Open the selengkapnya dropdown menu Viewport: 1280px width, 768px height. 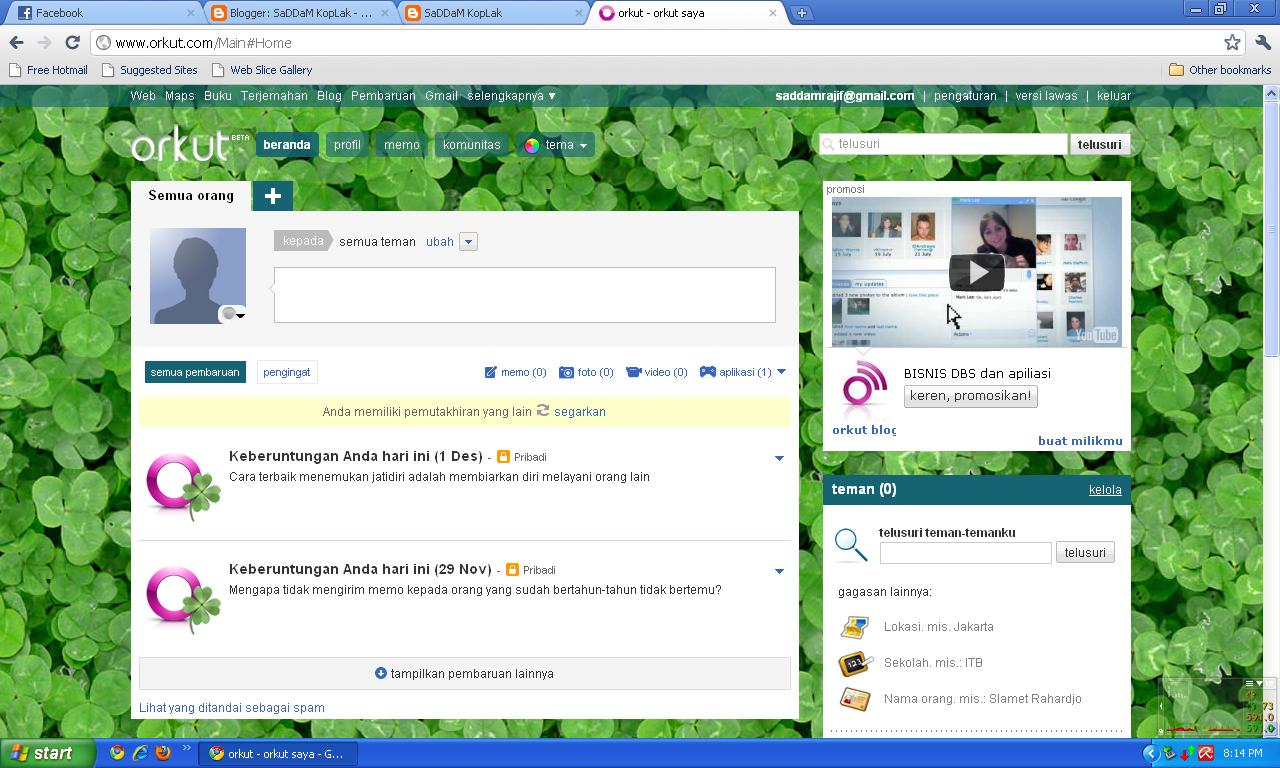[x=511, y=96]
